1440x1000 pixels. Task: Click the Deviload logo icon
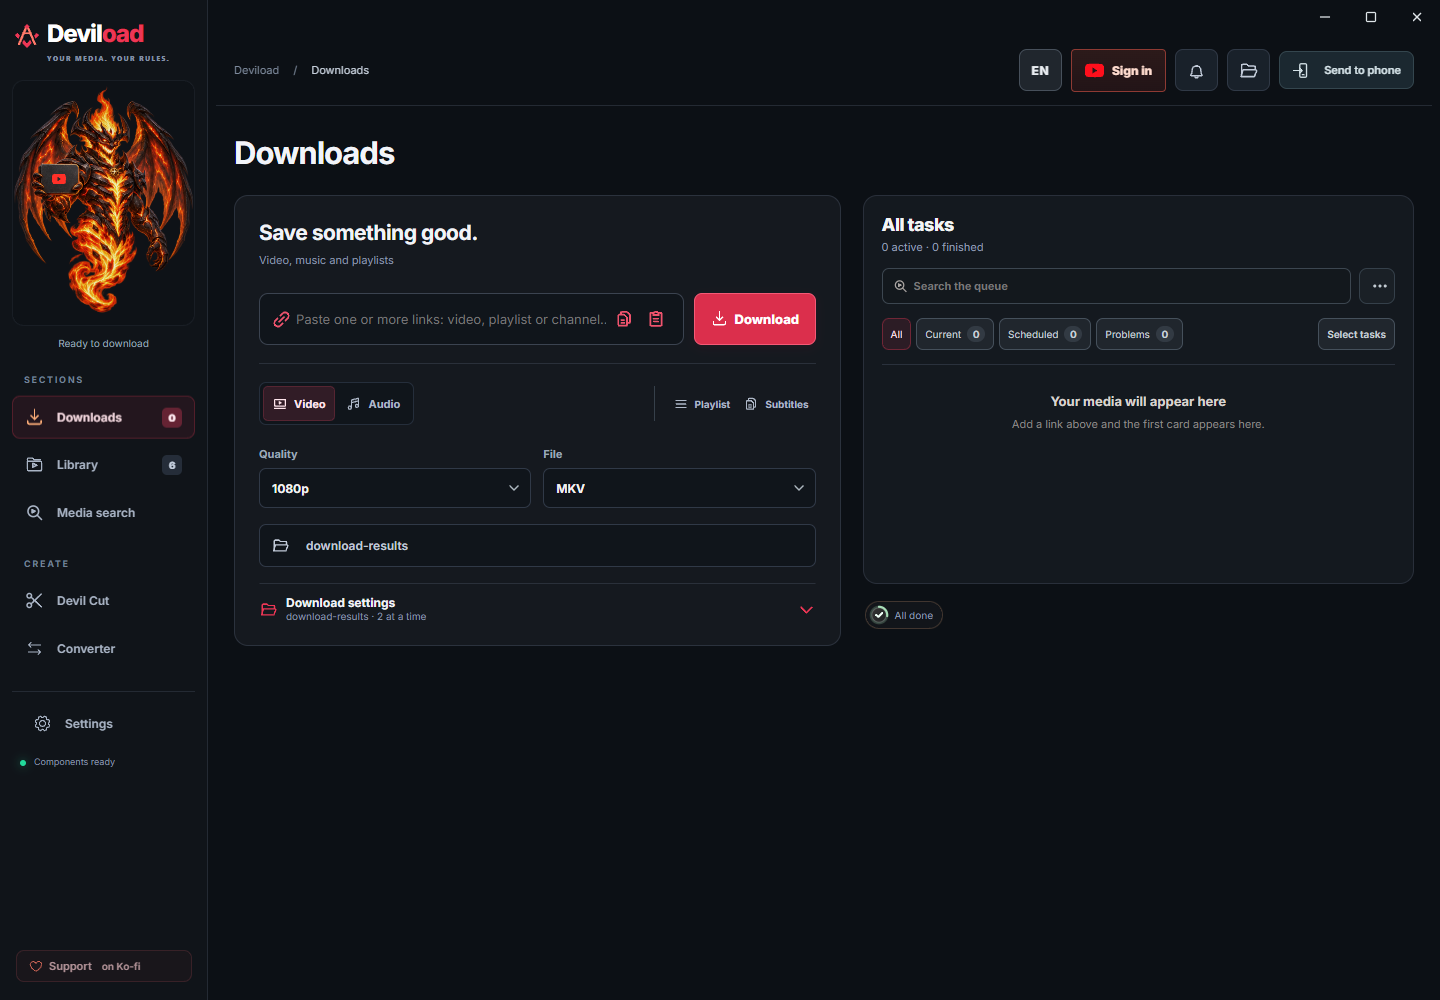pyautogui.click(x=27, y=36)
